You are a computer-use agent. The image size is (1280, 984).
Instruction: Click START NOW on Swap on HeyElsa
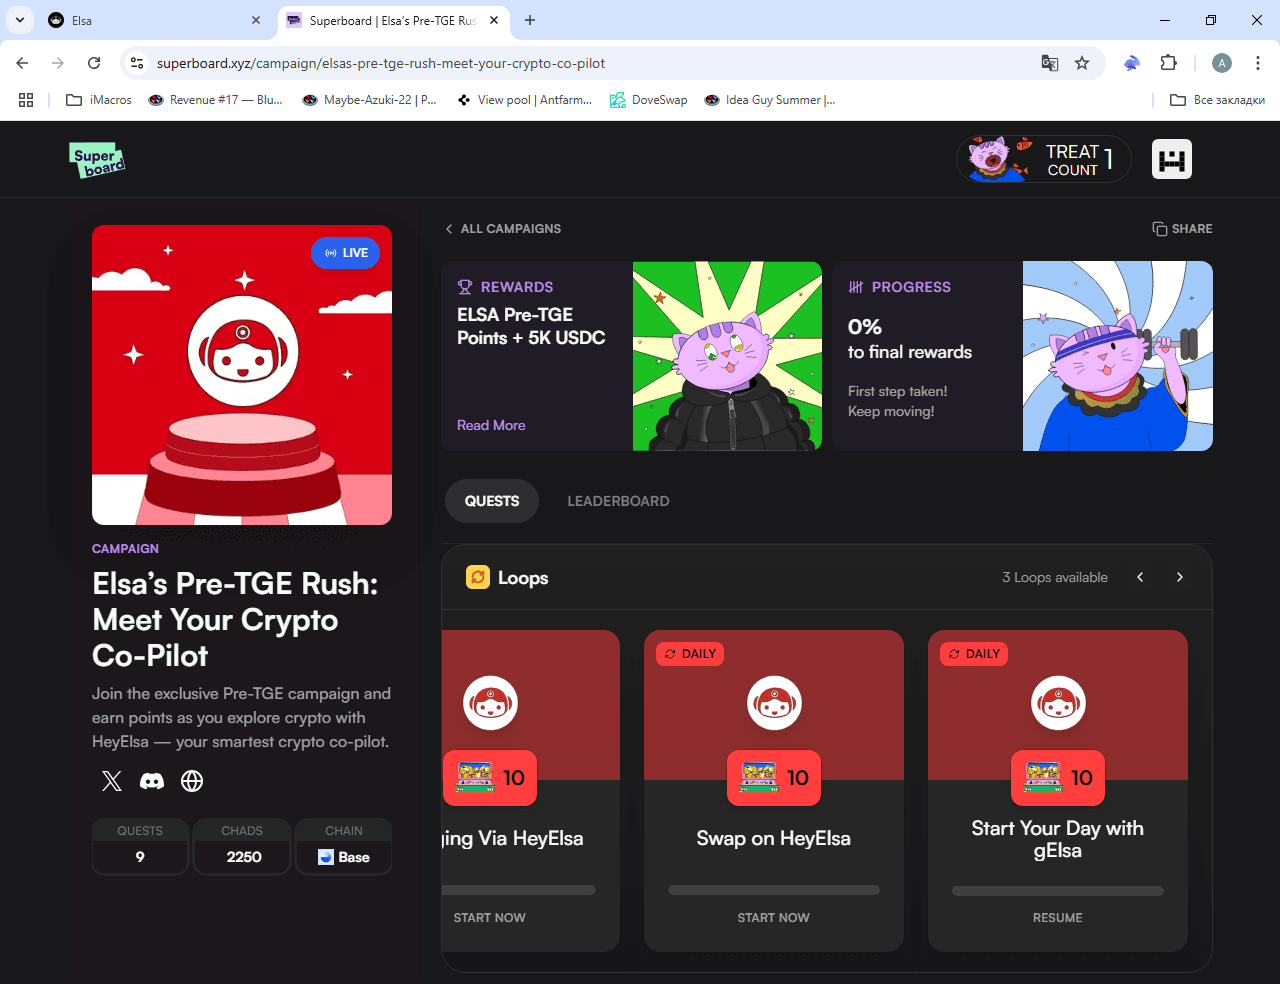click(774, 918)
